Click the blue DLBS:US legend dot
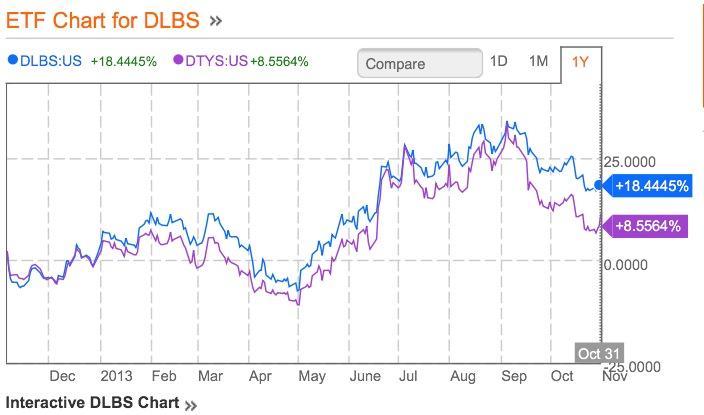The image size is (704, 415). pos(12,61)
